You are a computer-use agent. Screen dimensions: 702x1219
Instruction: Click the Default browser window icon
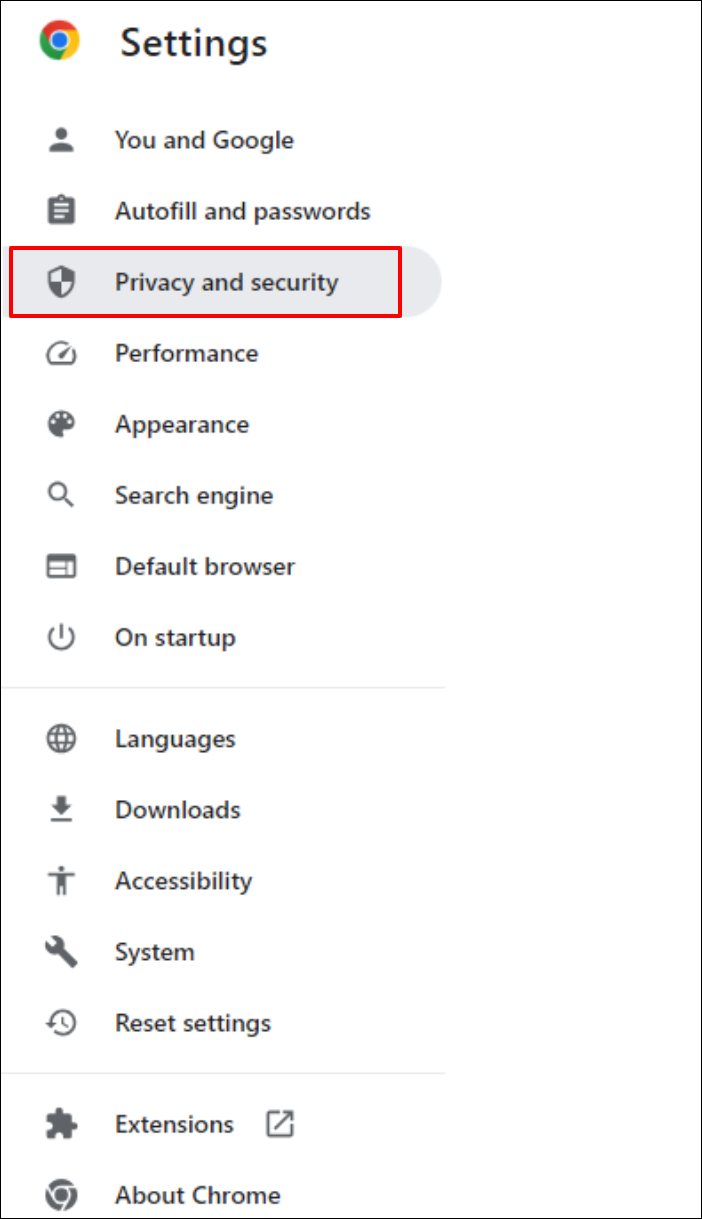(61, 566)
